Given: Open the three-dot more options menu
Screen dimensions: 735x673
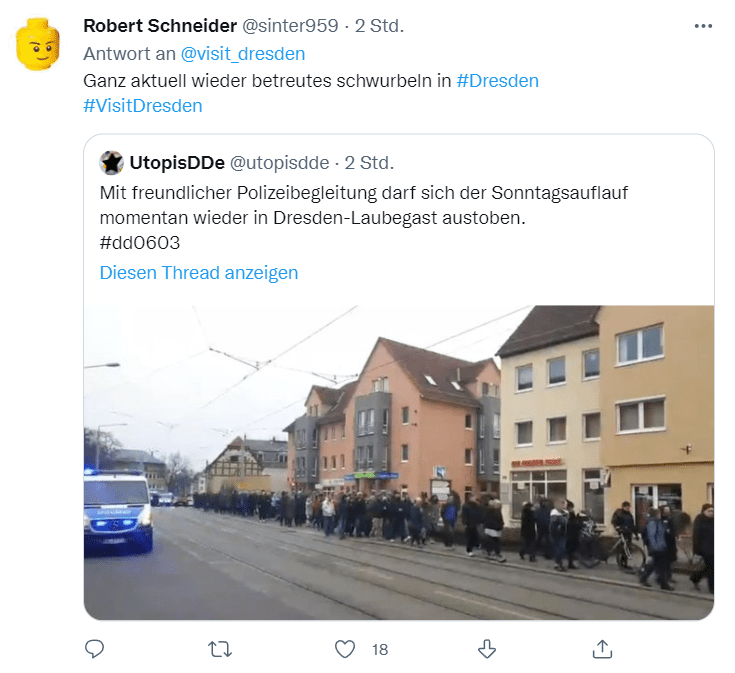Looking at the screenshot, I should tap(703, 26).
